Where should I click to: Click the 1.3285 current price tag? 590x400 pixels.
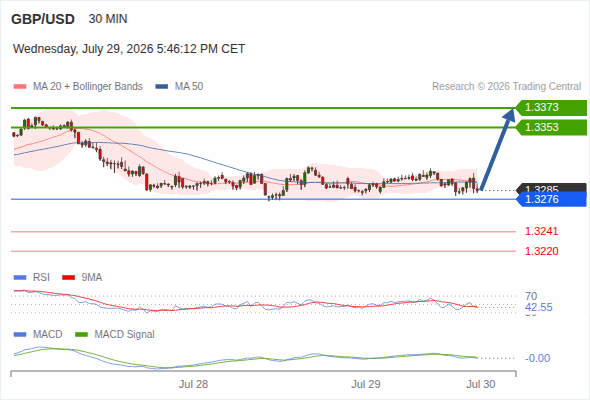551,187
